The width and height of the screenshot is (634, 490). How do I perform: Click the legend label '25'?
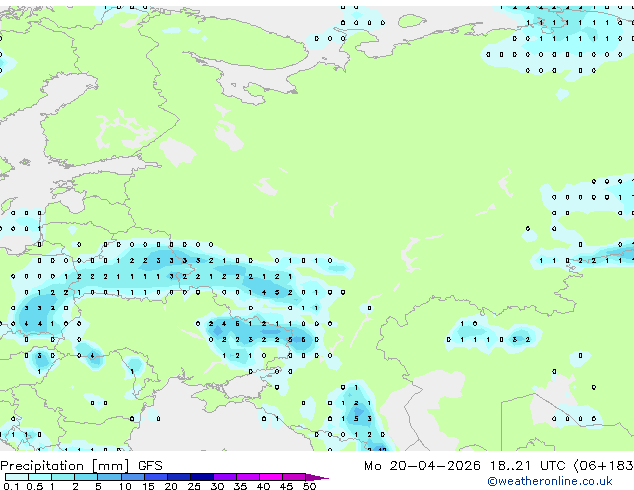pyautogui.click(x=194, y=486)
